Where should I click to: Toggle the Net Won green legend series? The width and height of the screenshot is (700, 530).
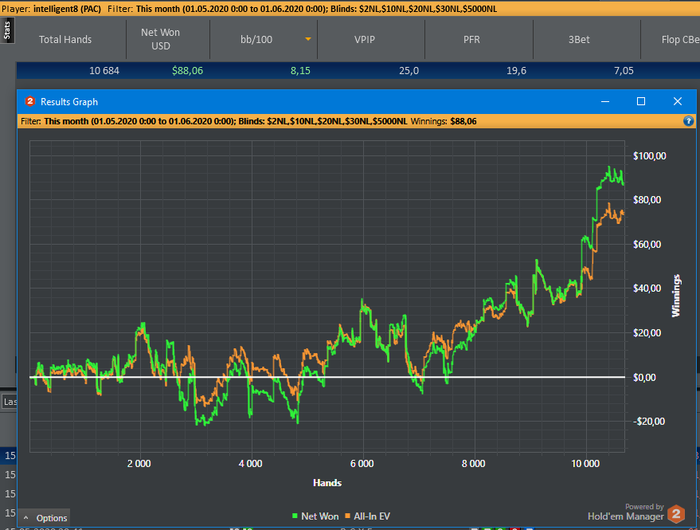(x=315, y=516)
